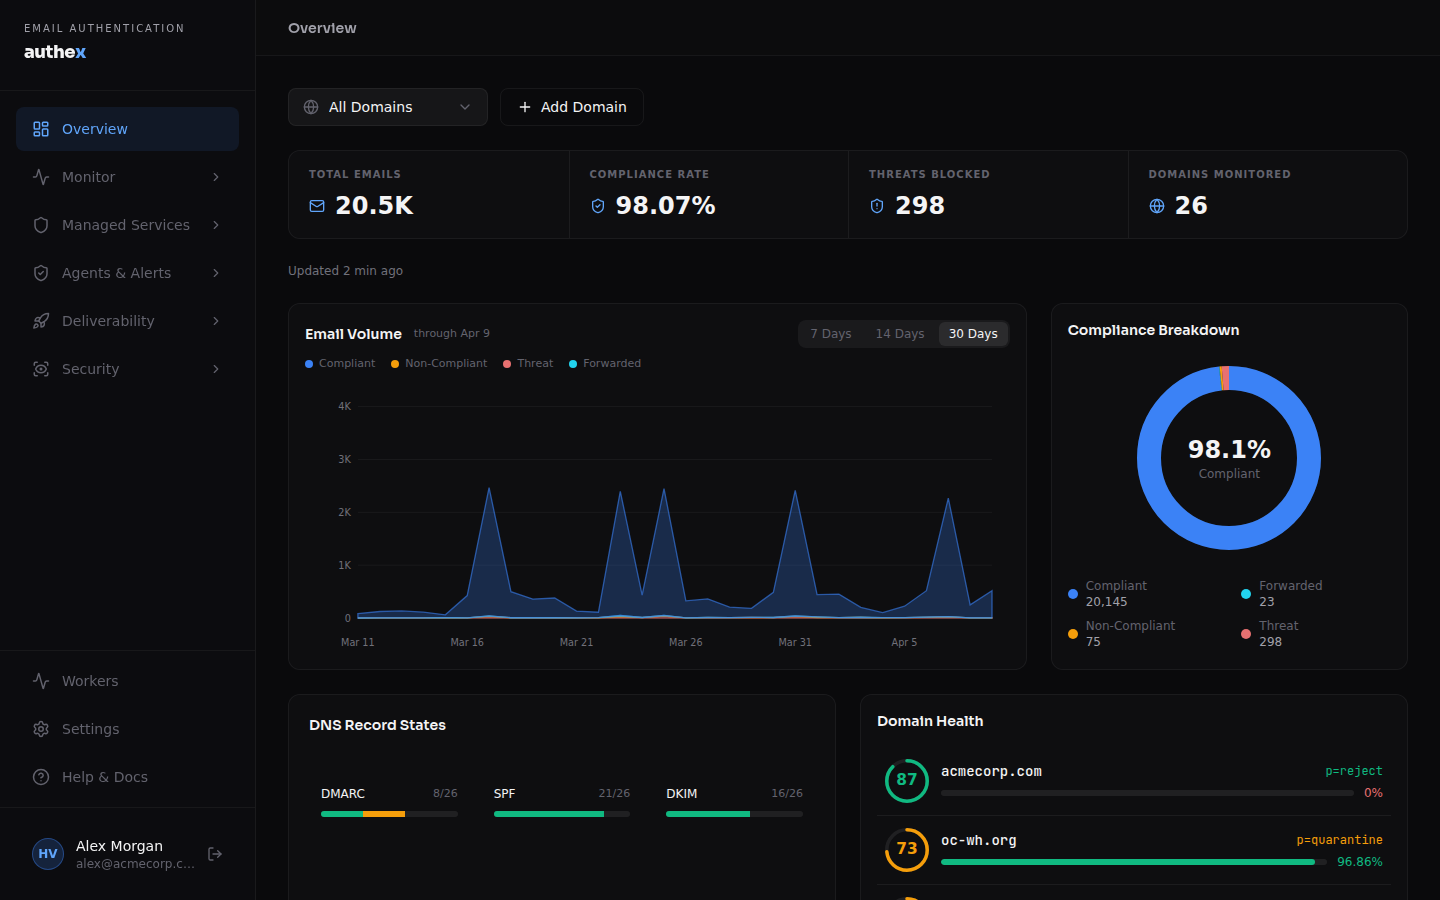Click the Threat legend dot in Compliance Breakdown
This screenshot has height=900, width=1440.
click(1246, 634)
